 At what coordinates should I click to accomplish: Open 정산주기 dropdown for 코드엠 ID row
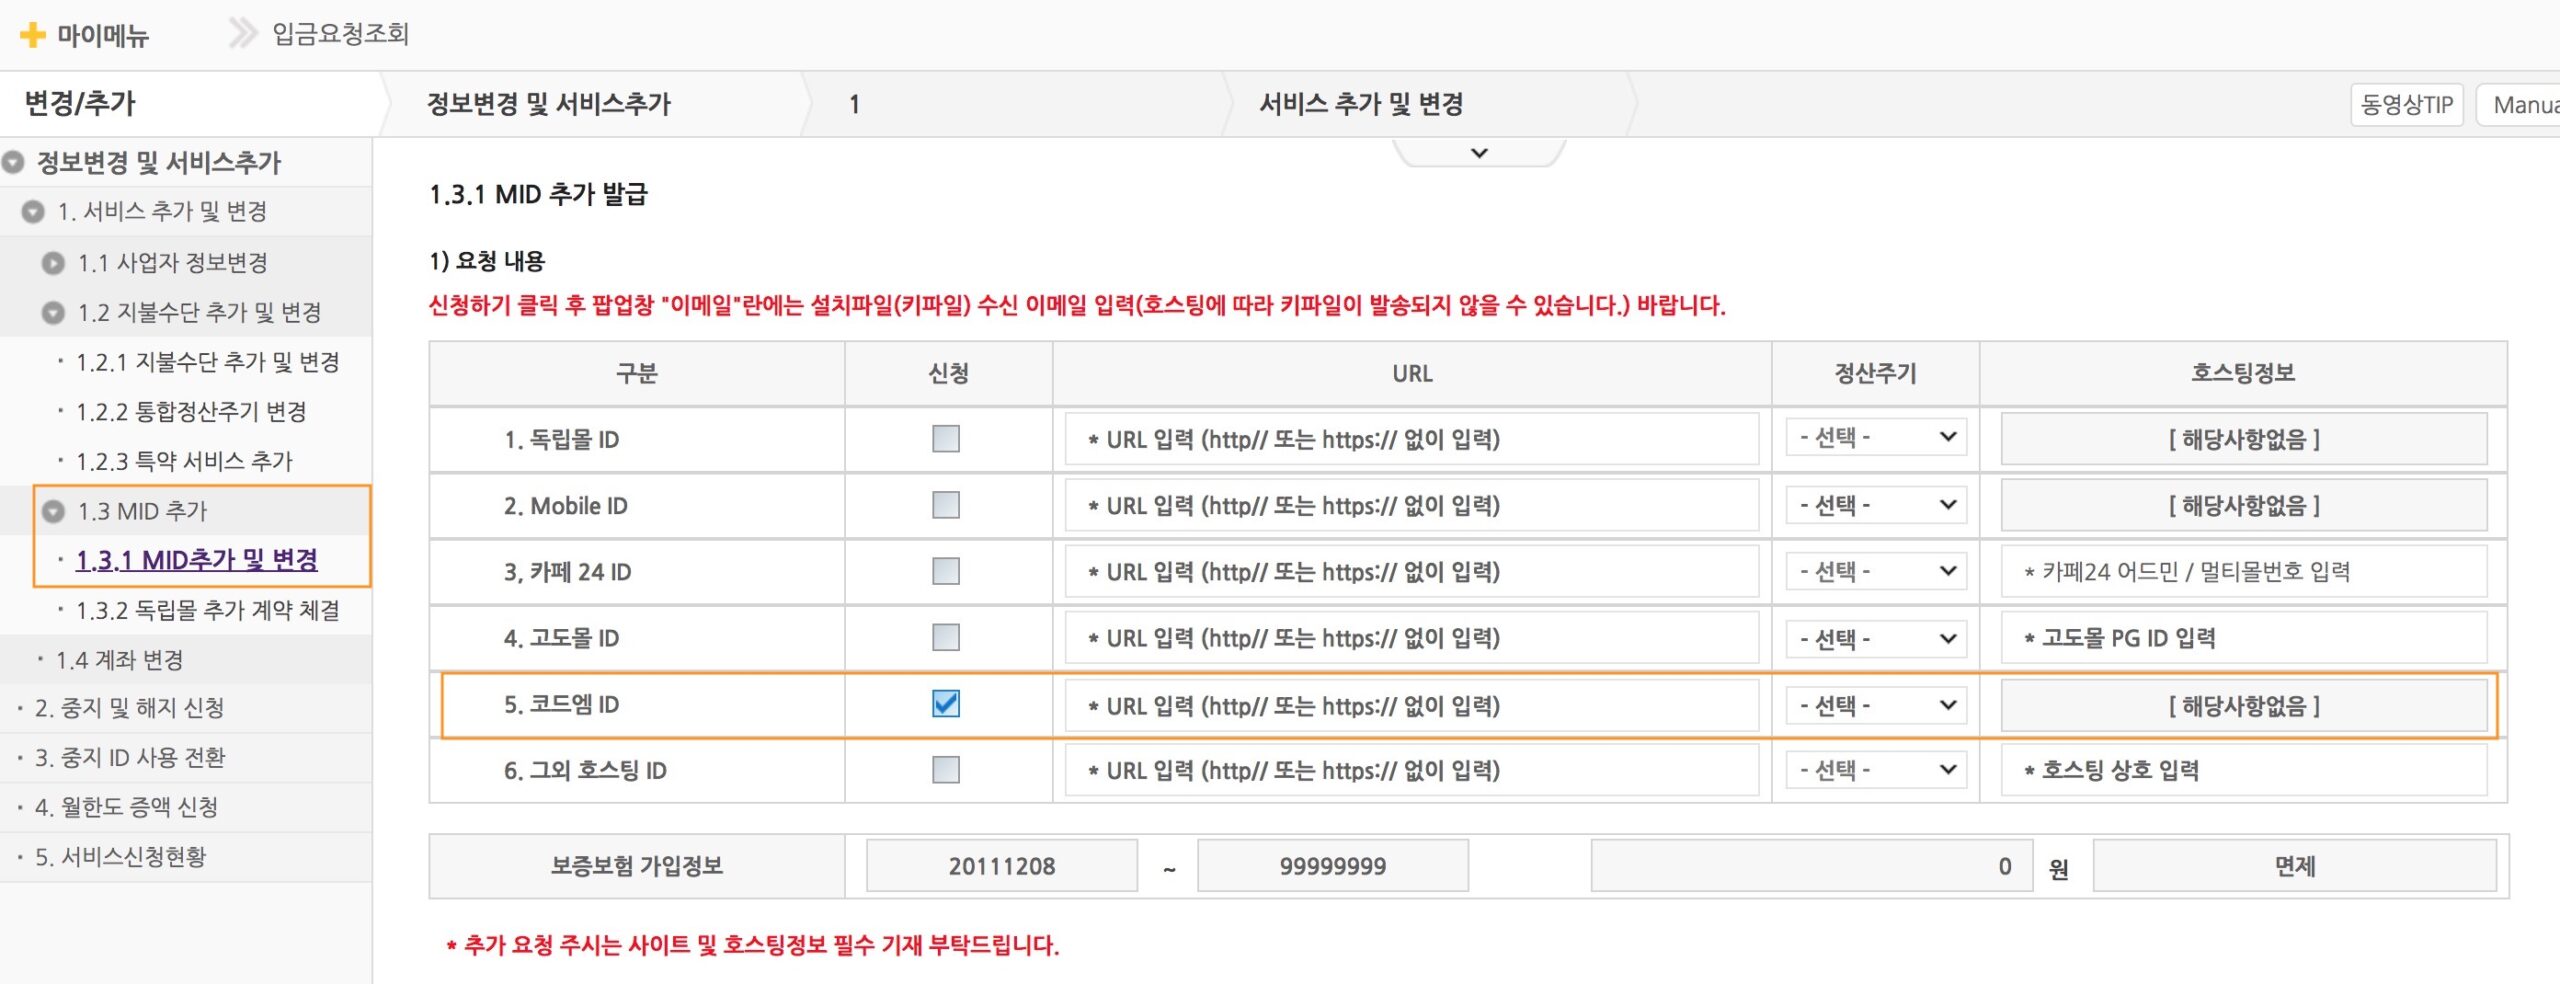(x=1877, y=705)
